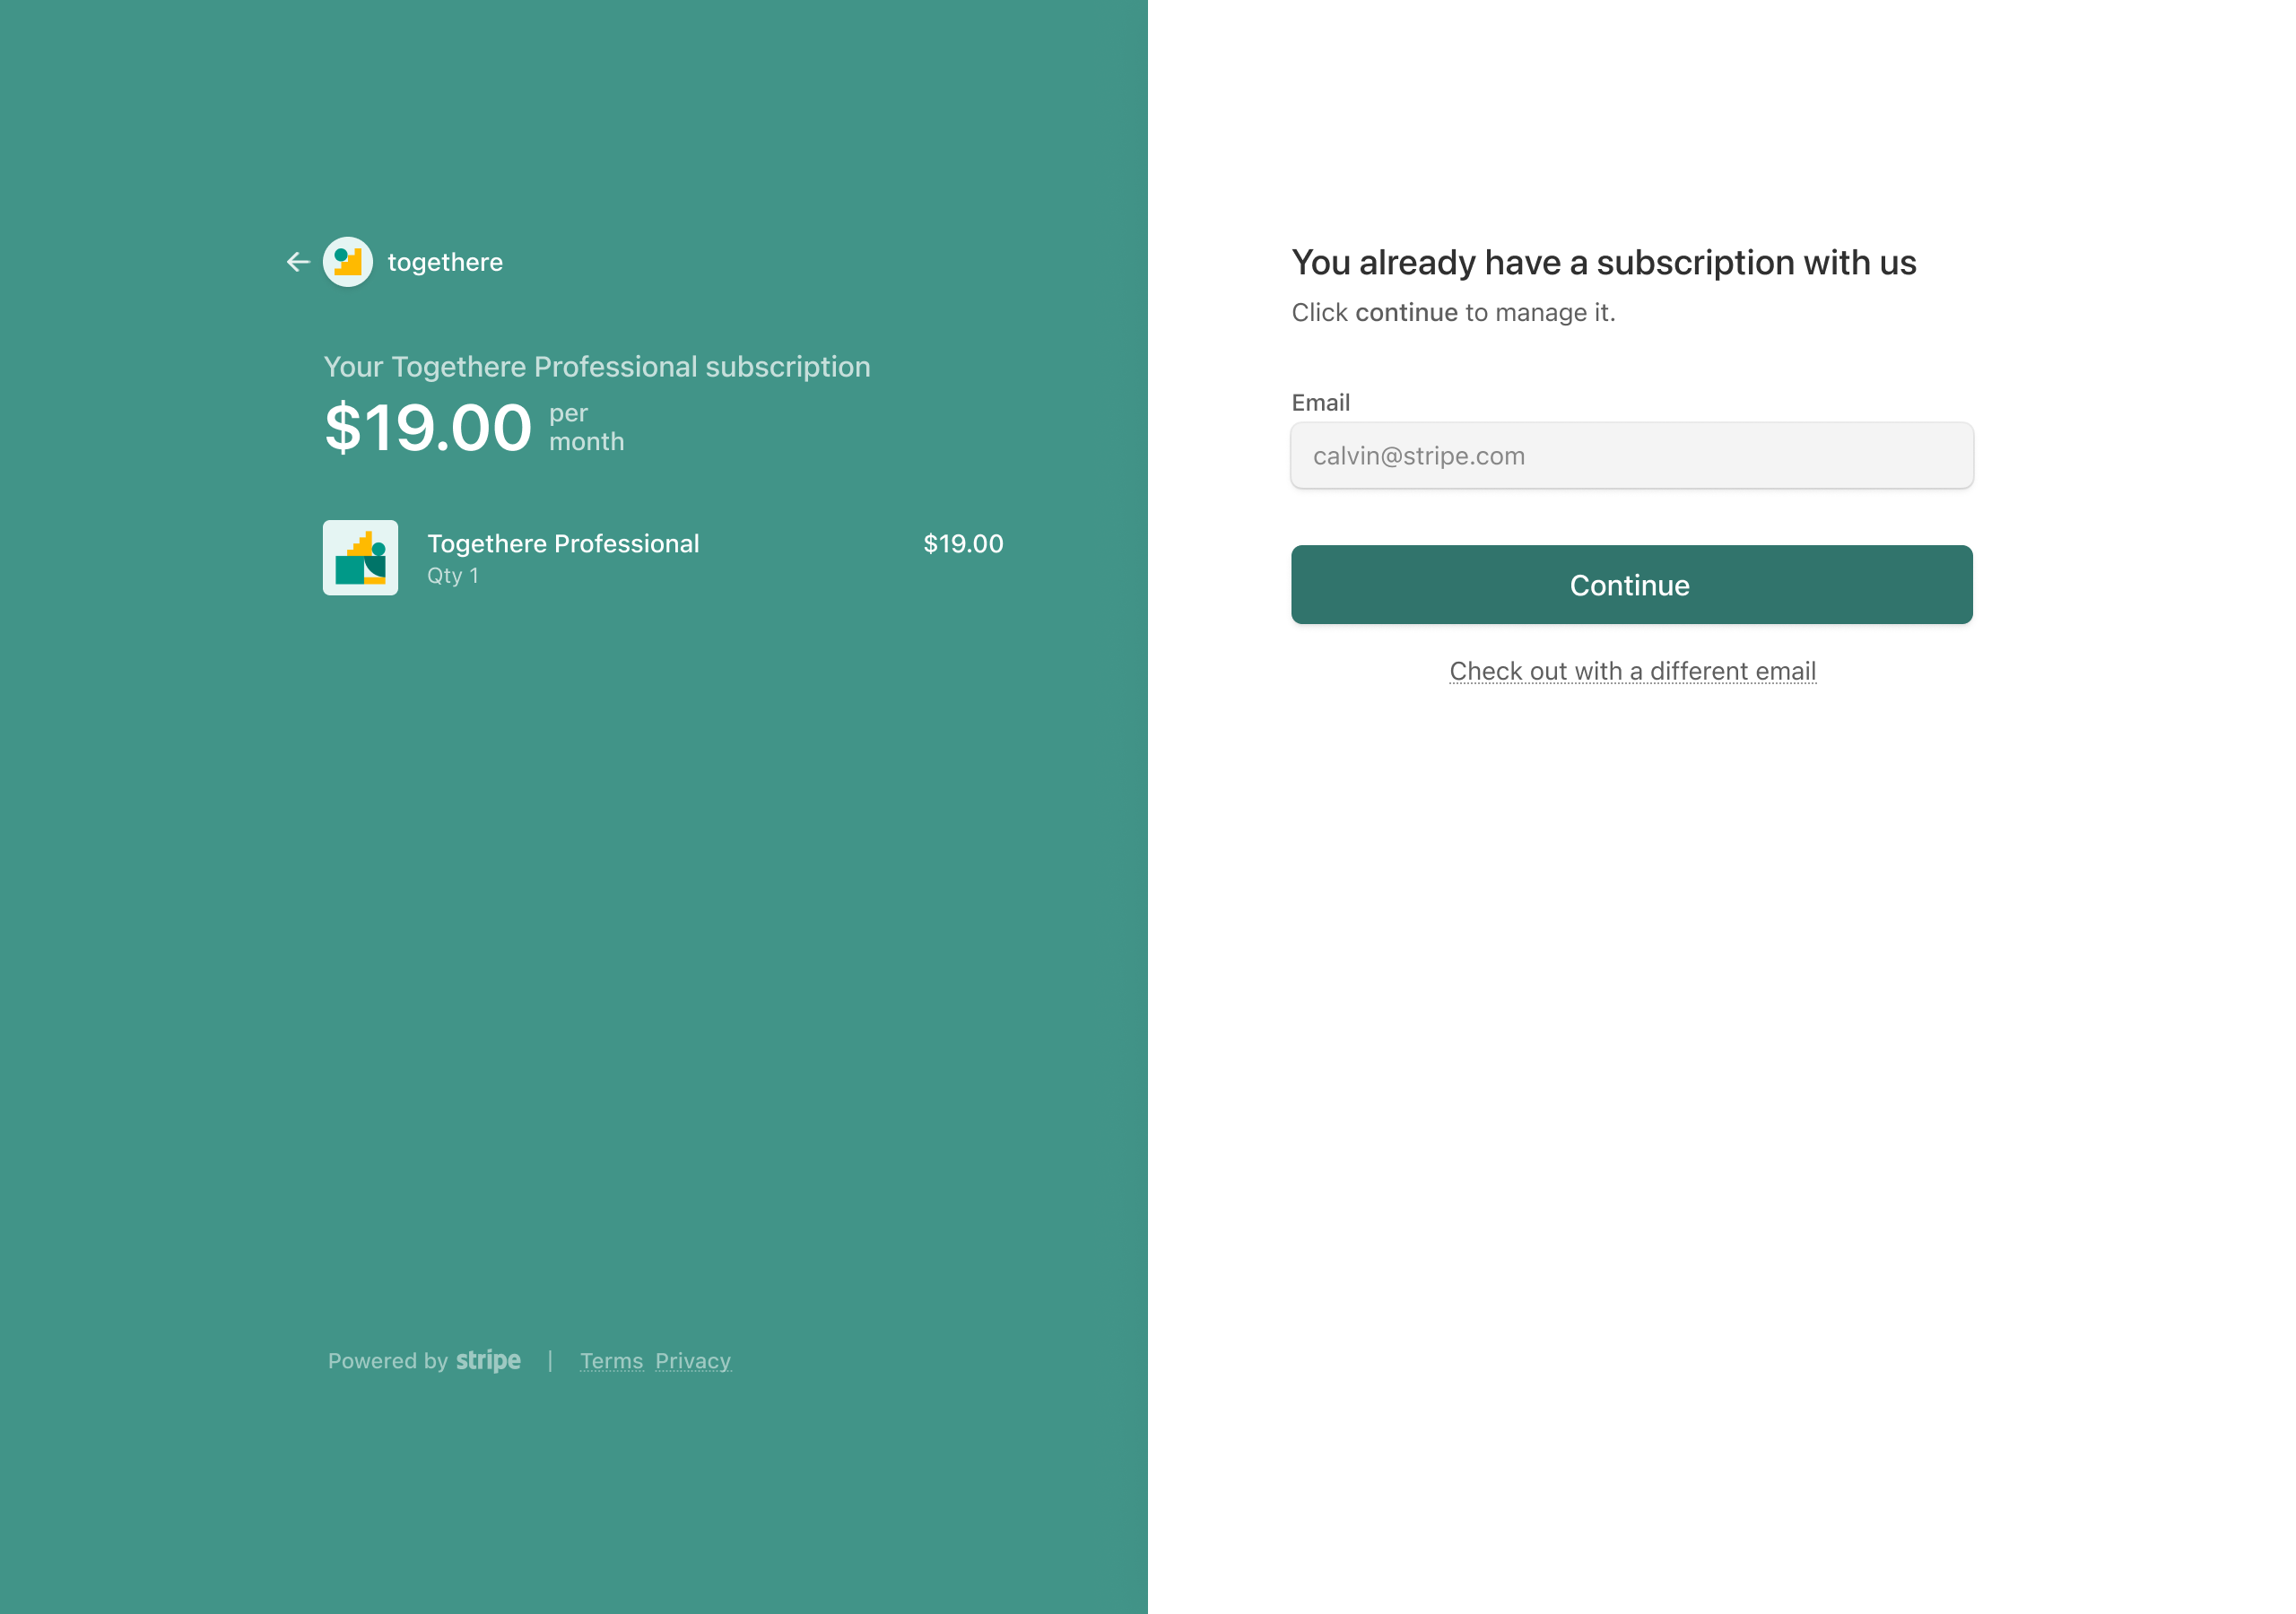The image size is (2296, 1614).
Task: Click the stripe logo in footer
Action: (x=488, y=1360)
